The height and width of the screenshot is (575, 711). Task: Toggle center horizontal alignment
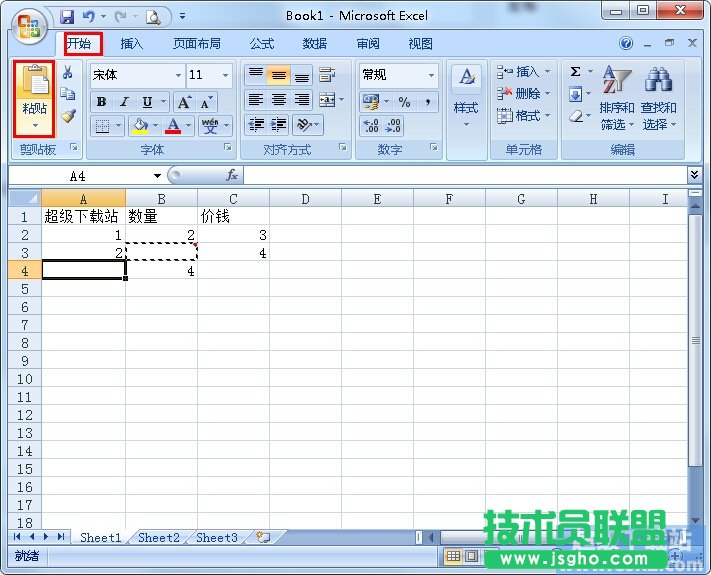[x=279, y=100]
